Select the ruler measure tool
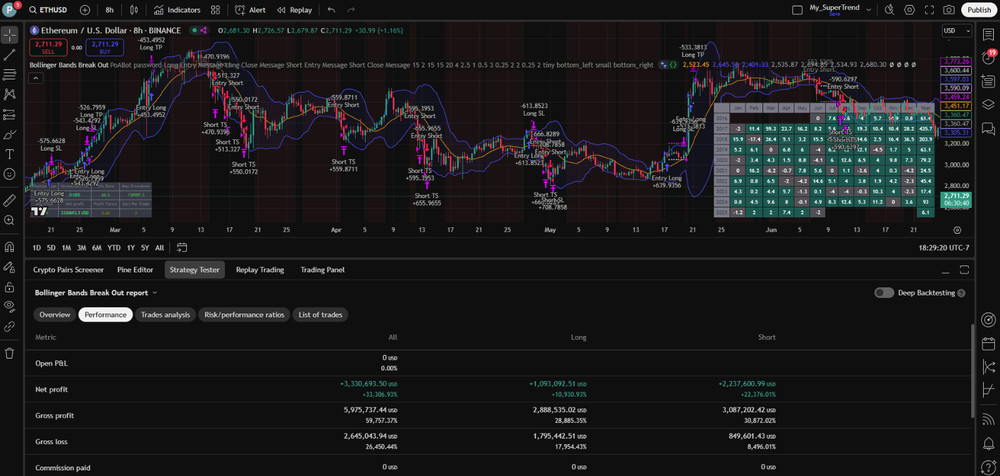1000x476 pixels. click(x=10, y=200)
